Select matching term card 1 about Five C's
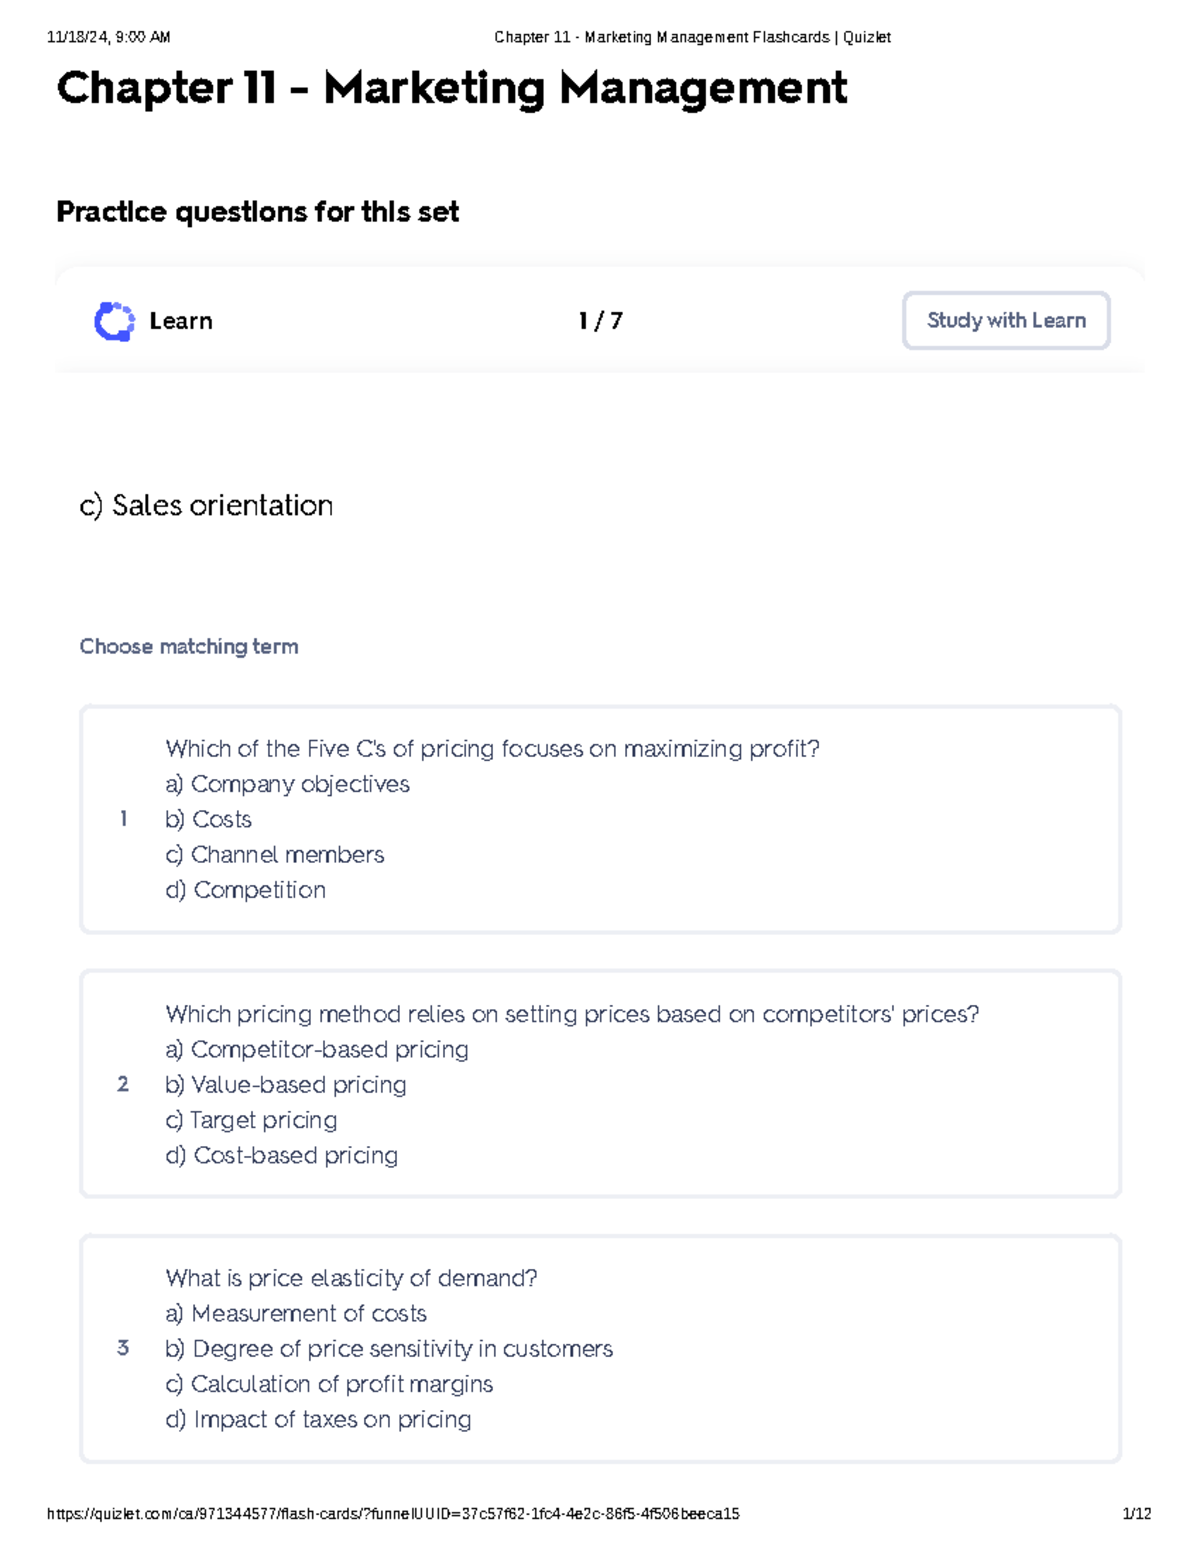Viewport: 1200px width, 1553px height. point(600,818)
